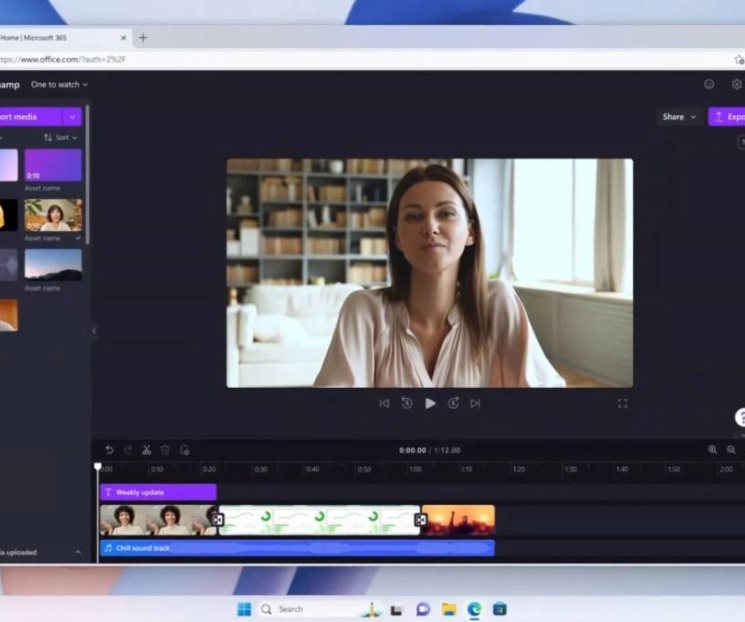Image resolution: width=745 pixels, height=622 pixels.
Task: Click the Import media button
Action: (x=30, y=117)
